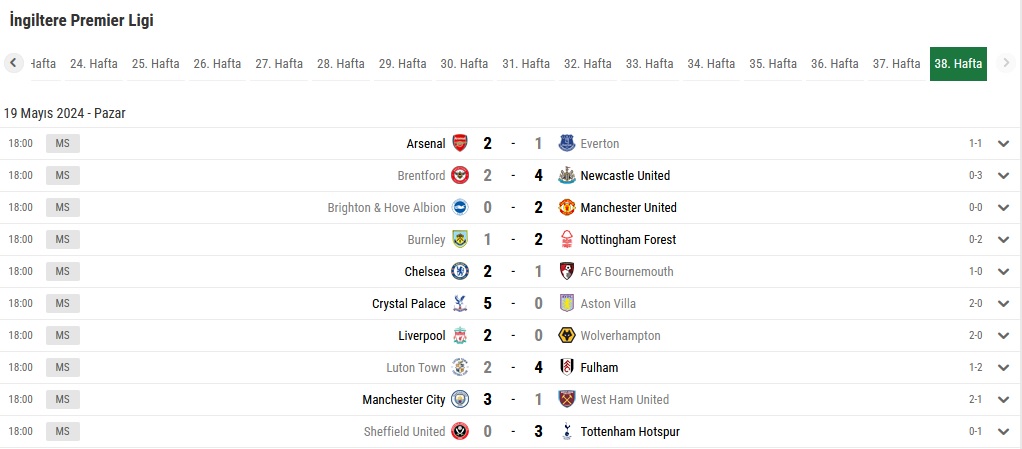
Task: Click the Tottenham Hotspur cockerel logo
Action: coord(566,431)
